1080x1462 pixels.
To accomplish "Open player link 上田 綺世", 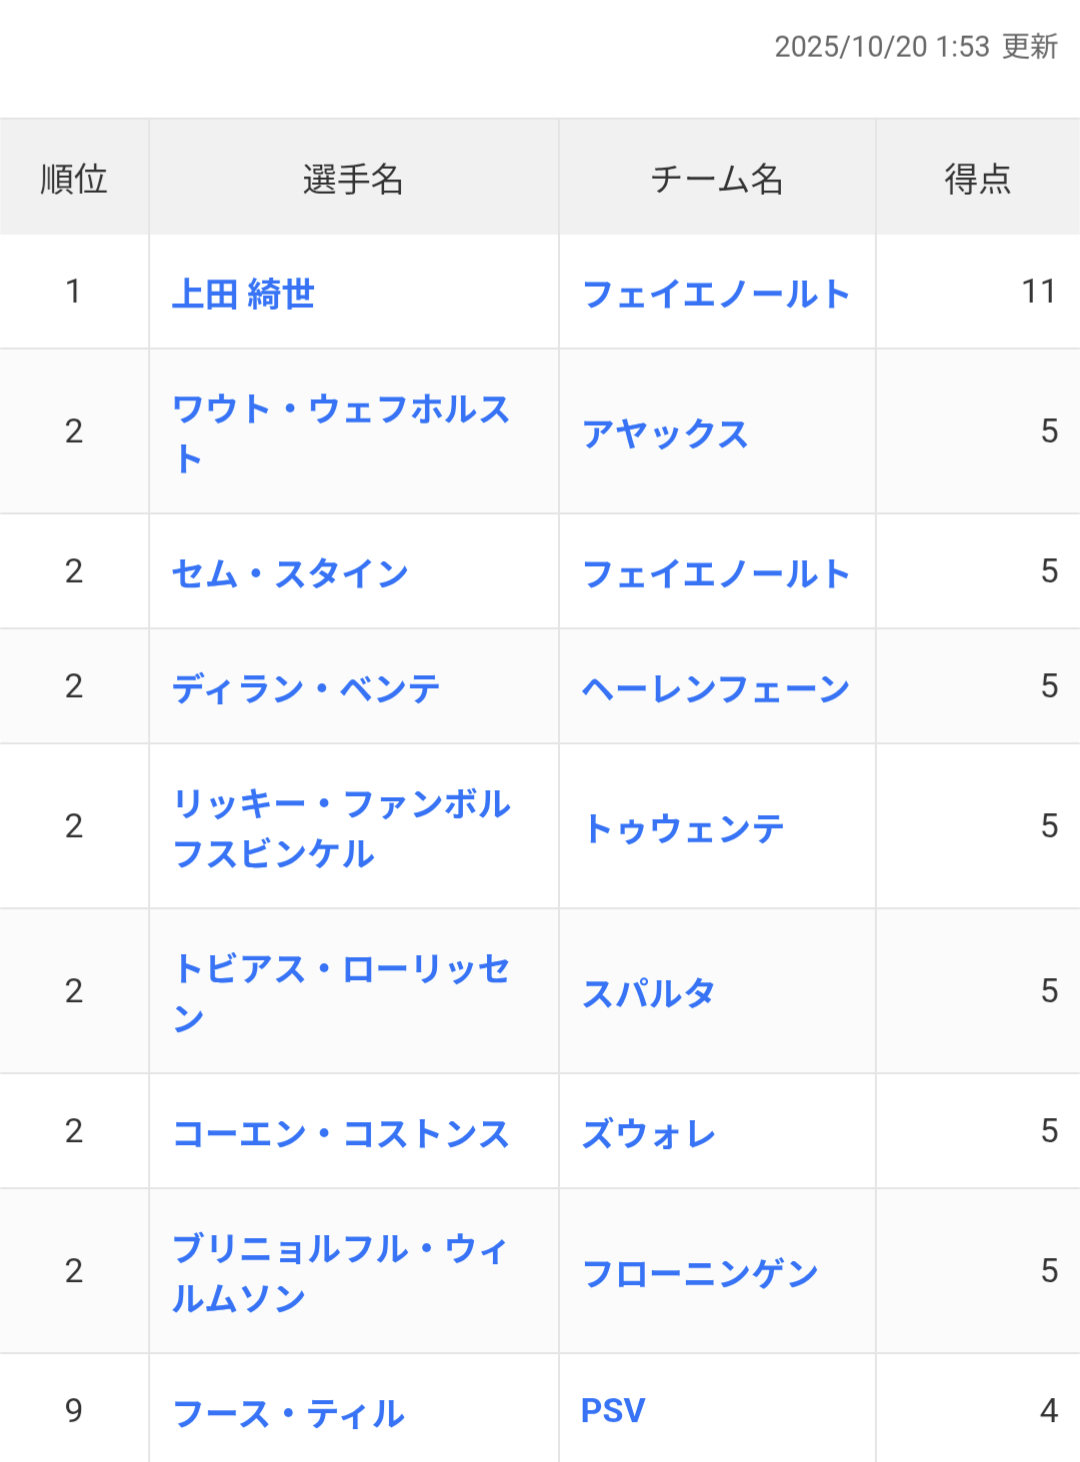I will pos(243,294).
